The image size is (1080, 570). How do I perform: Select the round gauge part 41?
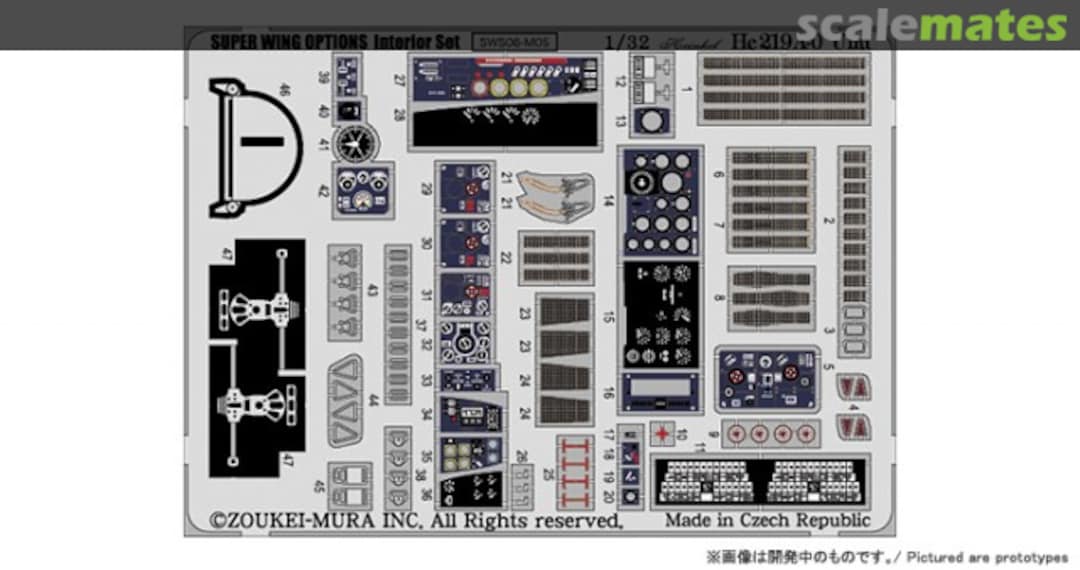351,145
